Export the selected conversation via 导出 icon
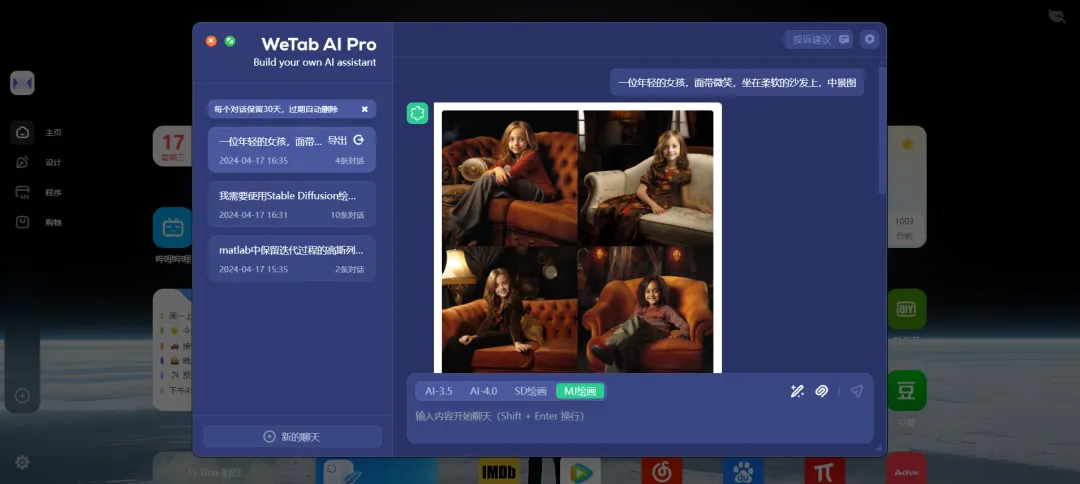1080x484 pixels. click(358, 140)
